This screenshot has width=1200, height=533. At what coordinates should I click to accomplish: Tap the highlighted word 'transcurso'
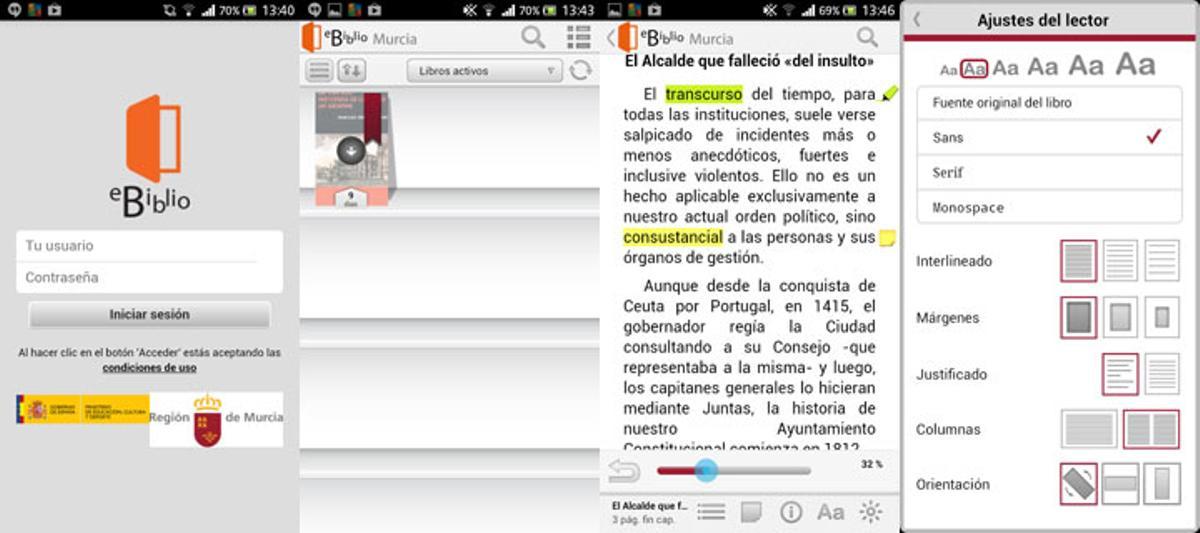[x=704, y=94]
